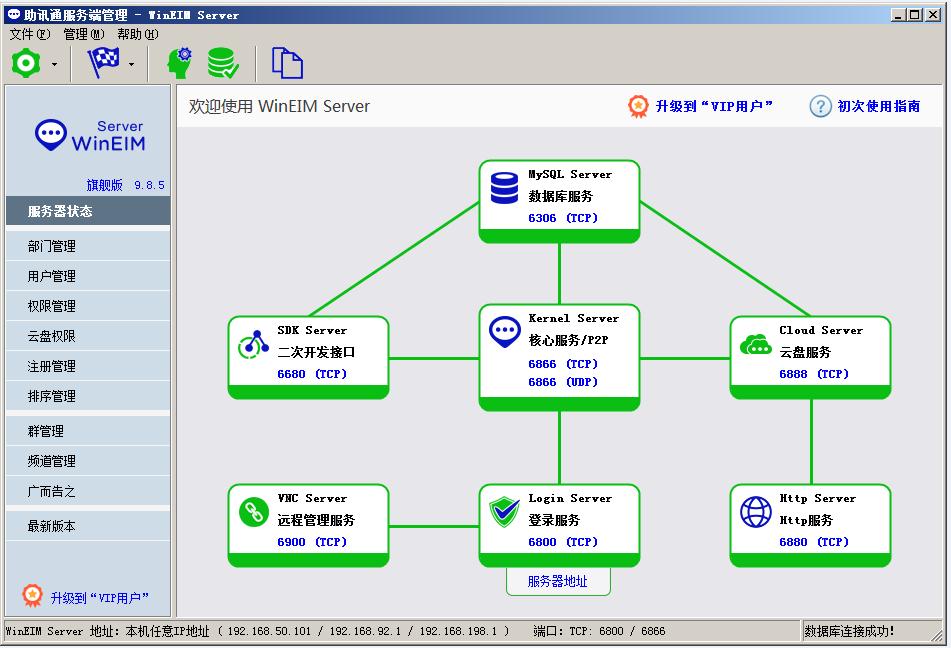Viewport: 951px width, 648px height.
Task: Click the Http服务 label
Action: pos(806,521)
